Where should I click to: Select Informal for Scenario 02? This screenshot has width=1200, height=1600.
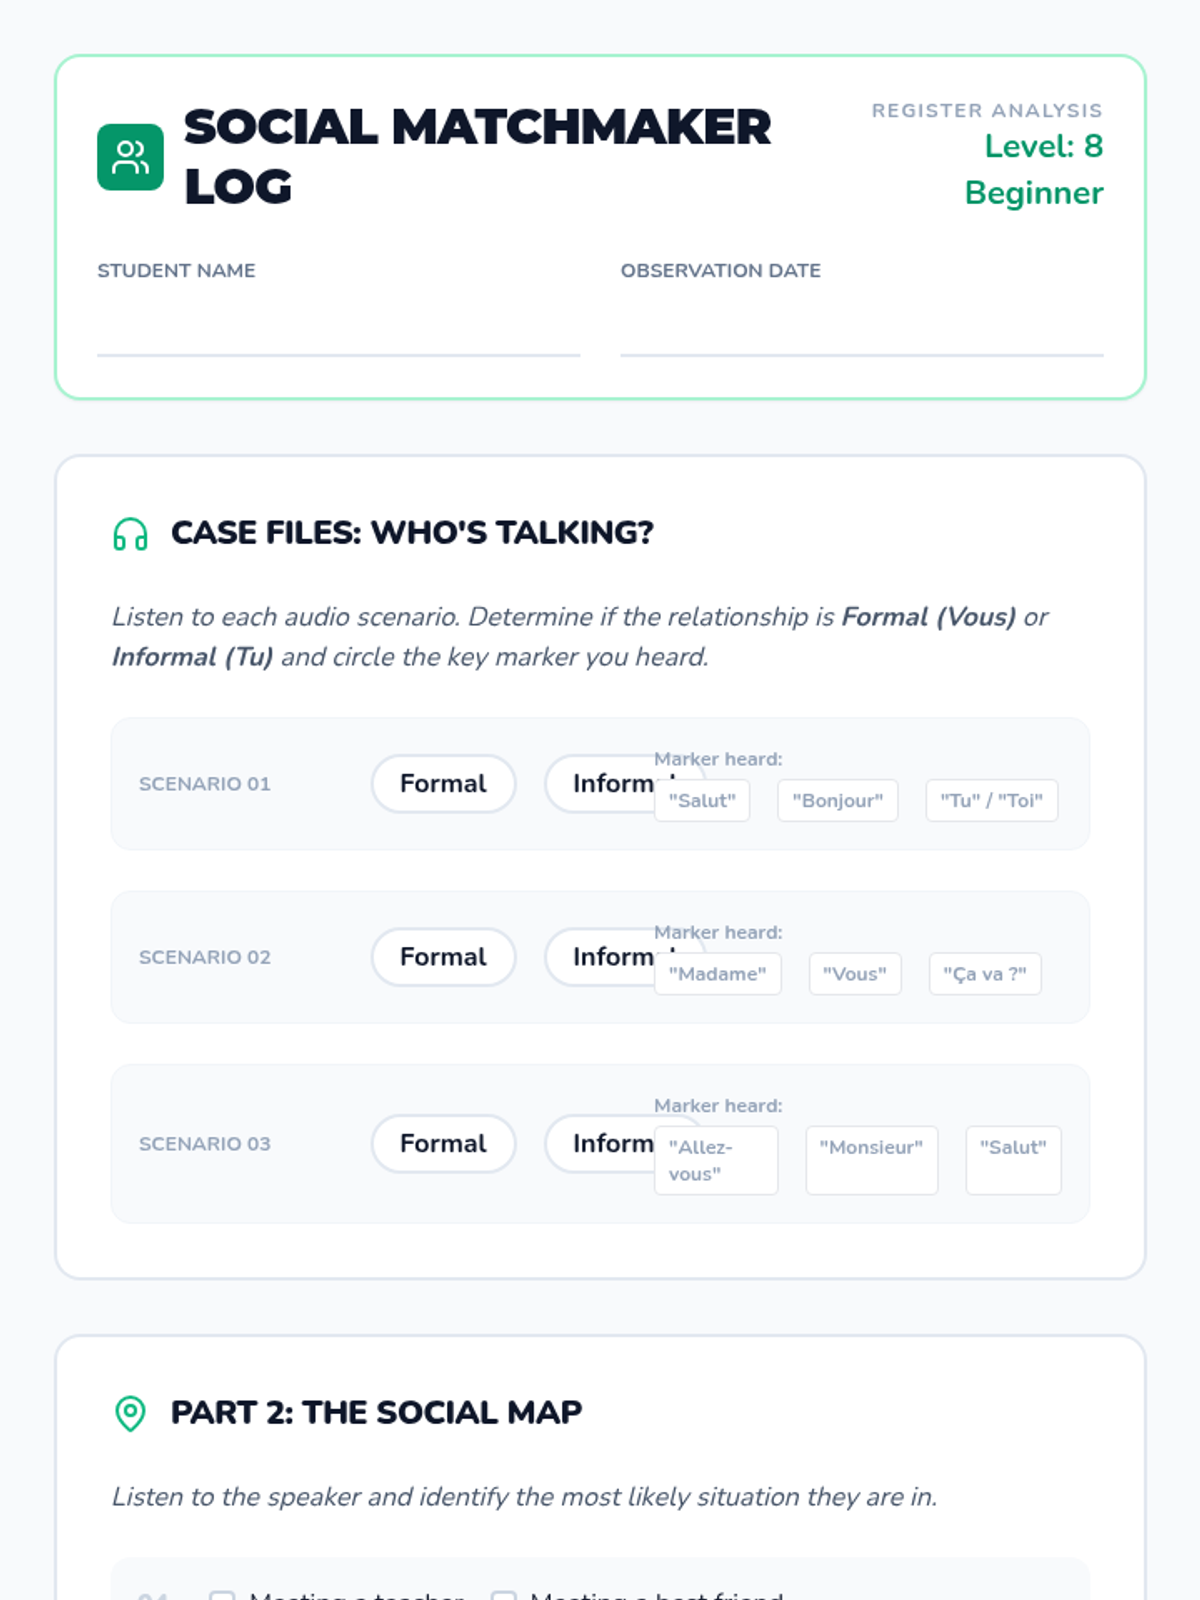[600, 957]
